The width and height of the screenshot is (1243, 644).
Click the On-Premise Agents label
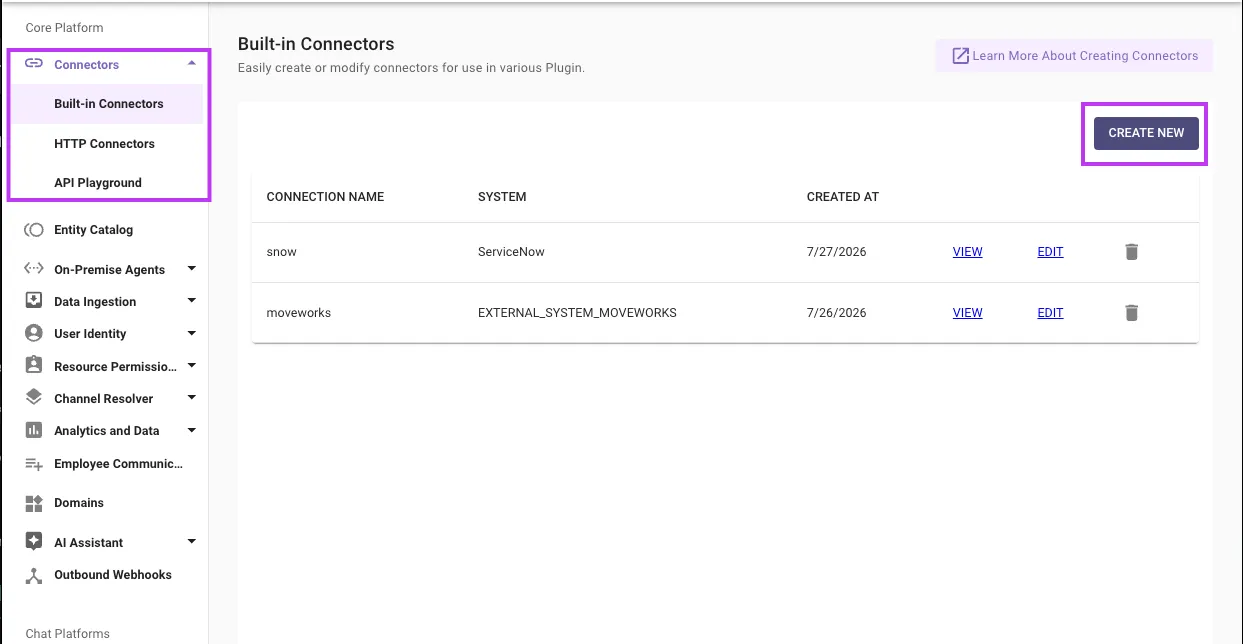pos(109,270)
